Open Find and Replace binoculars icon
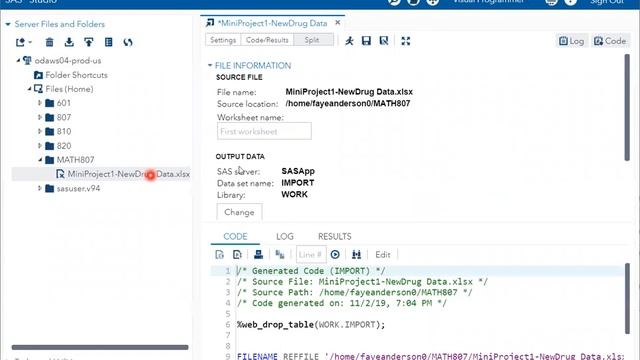This screenshot has width=640, height=360. coord(356,255)
